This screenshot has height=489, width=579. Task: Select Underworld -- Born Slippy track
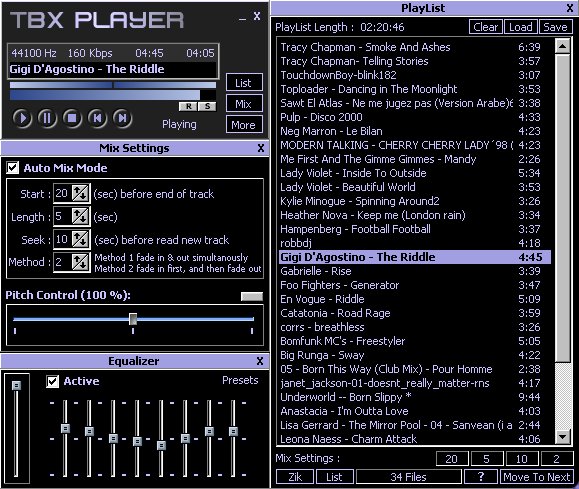(x=415, y=397)
